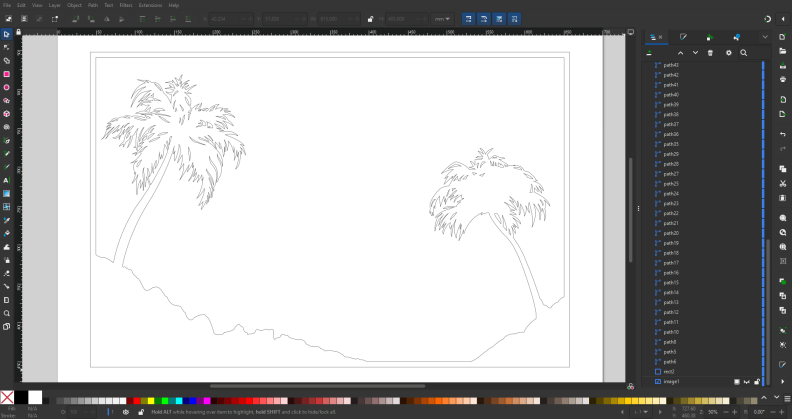The width and height of the screenshot is (792, 419).
Task: Click Select All toolbar icon
Action: click(9, 19)
